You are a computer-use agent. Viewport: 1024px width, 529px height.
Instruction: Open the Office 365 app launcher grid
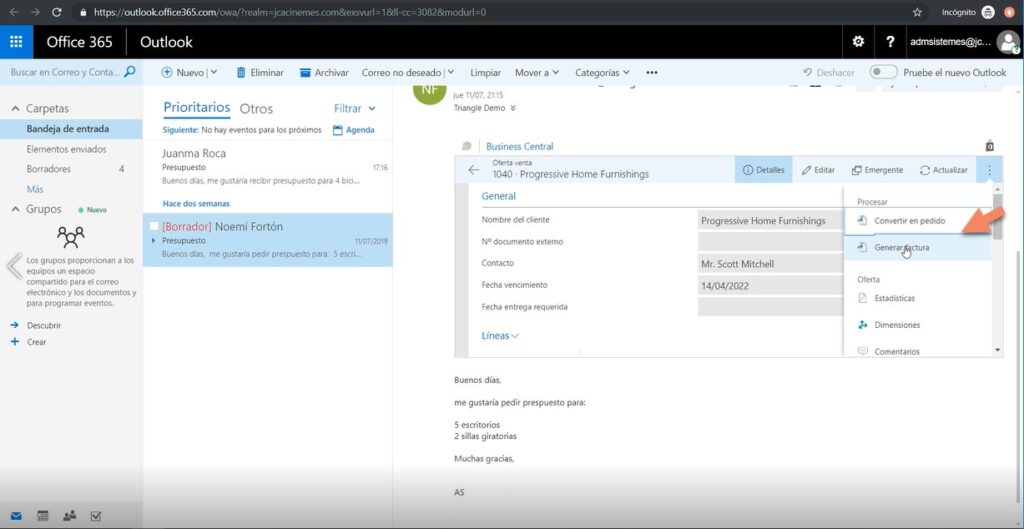(16, 42)
